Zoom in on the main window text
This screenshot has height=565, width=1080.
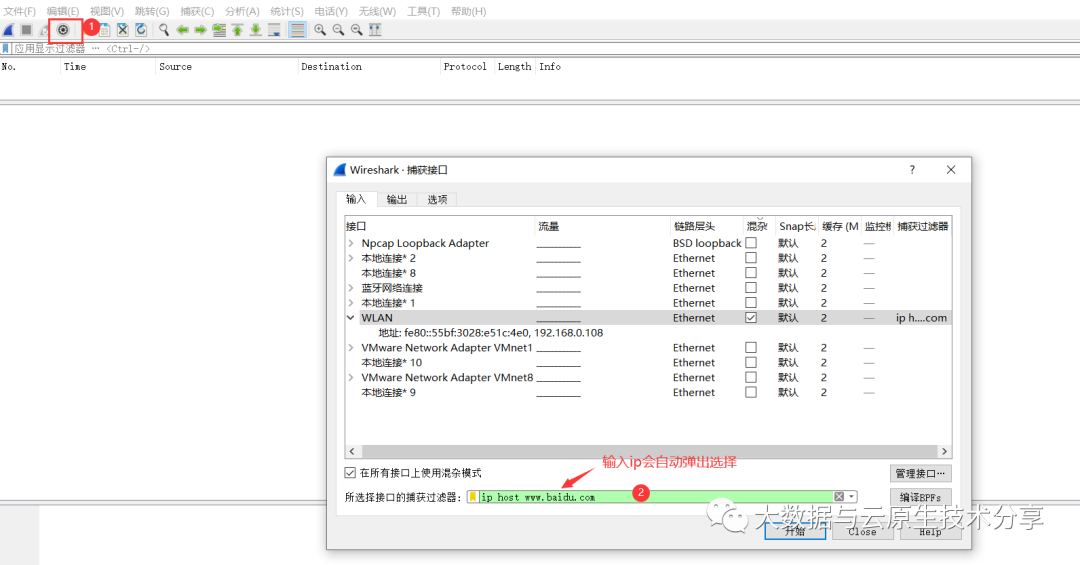[320, 30]
